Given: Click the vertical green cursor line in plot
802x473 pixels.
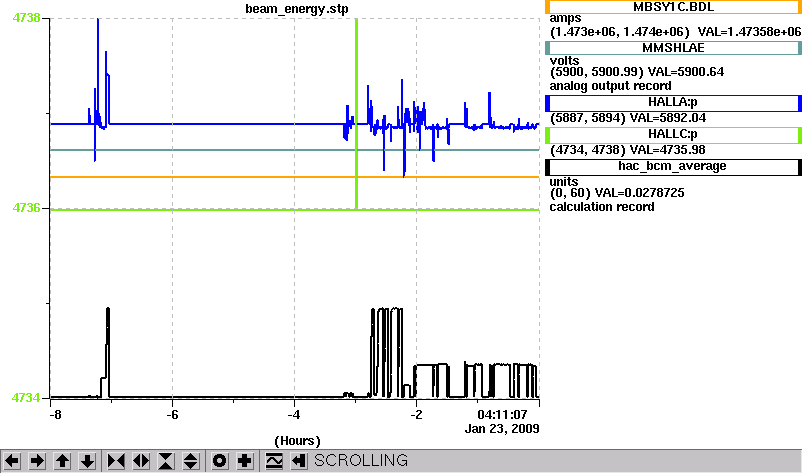Looking at the screenshot, I should [357, 114].
